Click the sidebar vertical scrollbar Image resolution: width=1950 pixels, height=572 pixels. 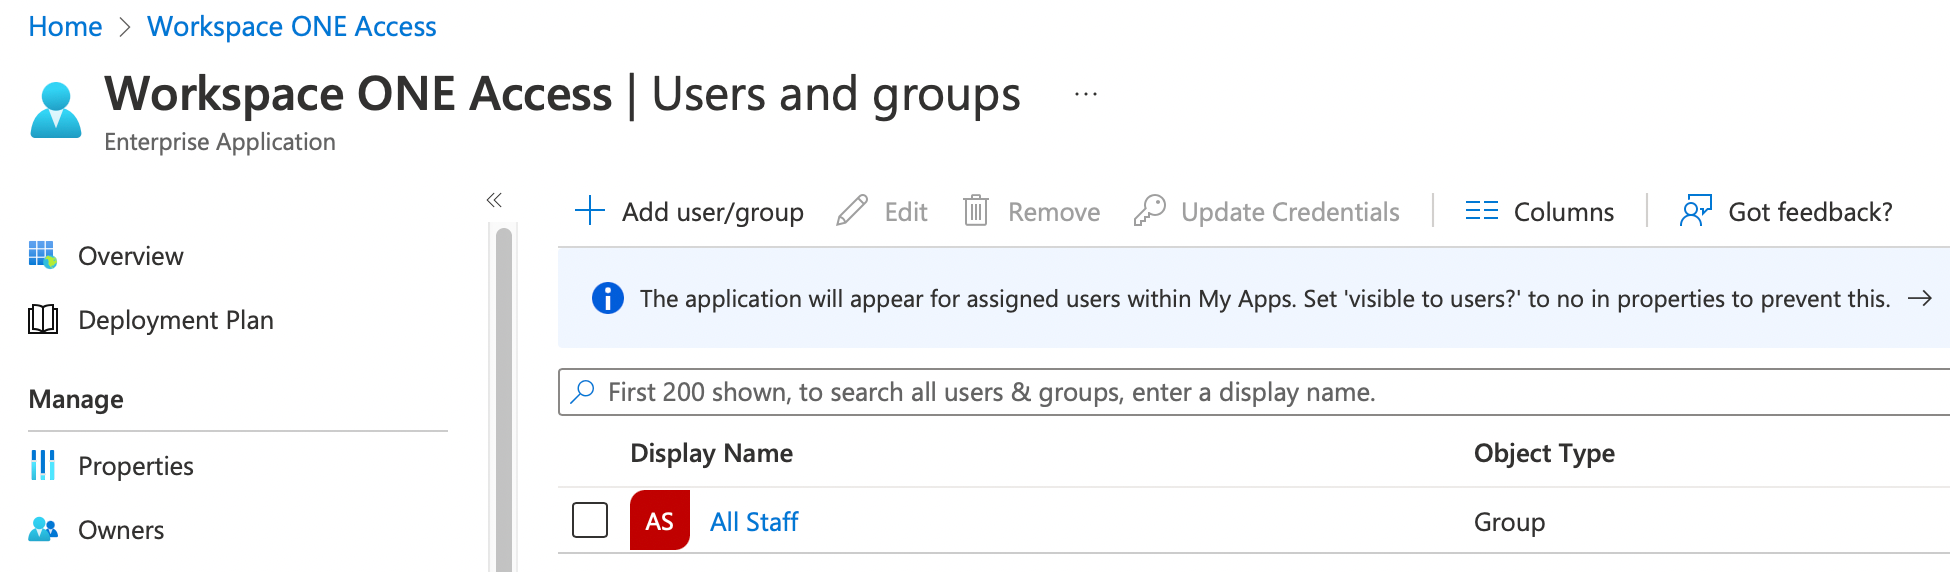pyautogui.click(x=504, y=400)
